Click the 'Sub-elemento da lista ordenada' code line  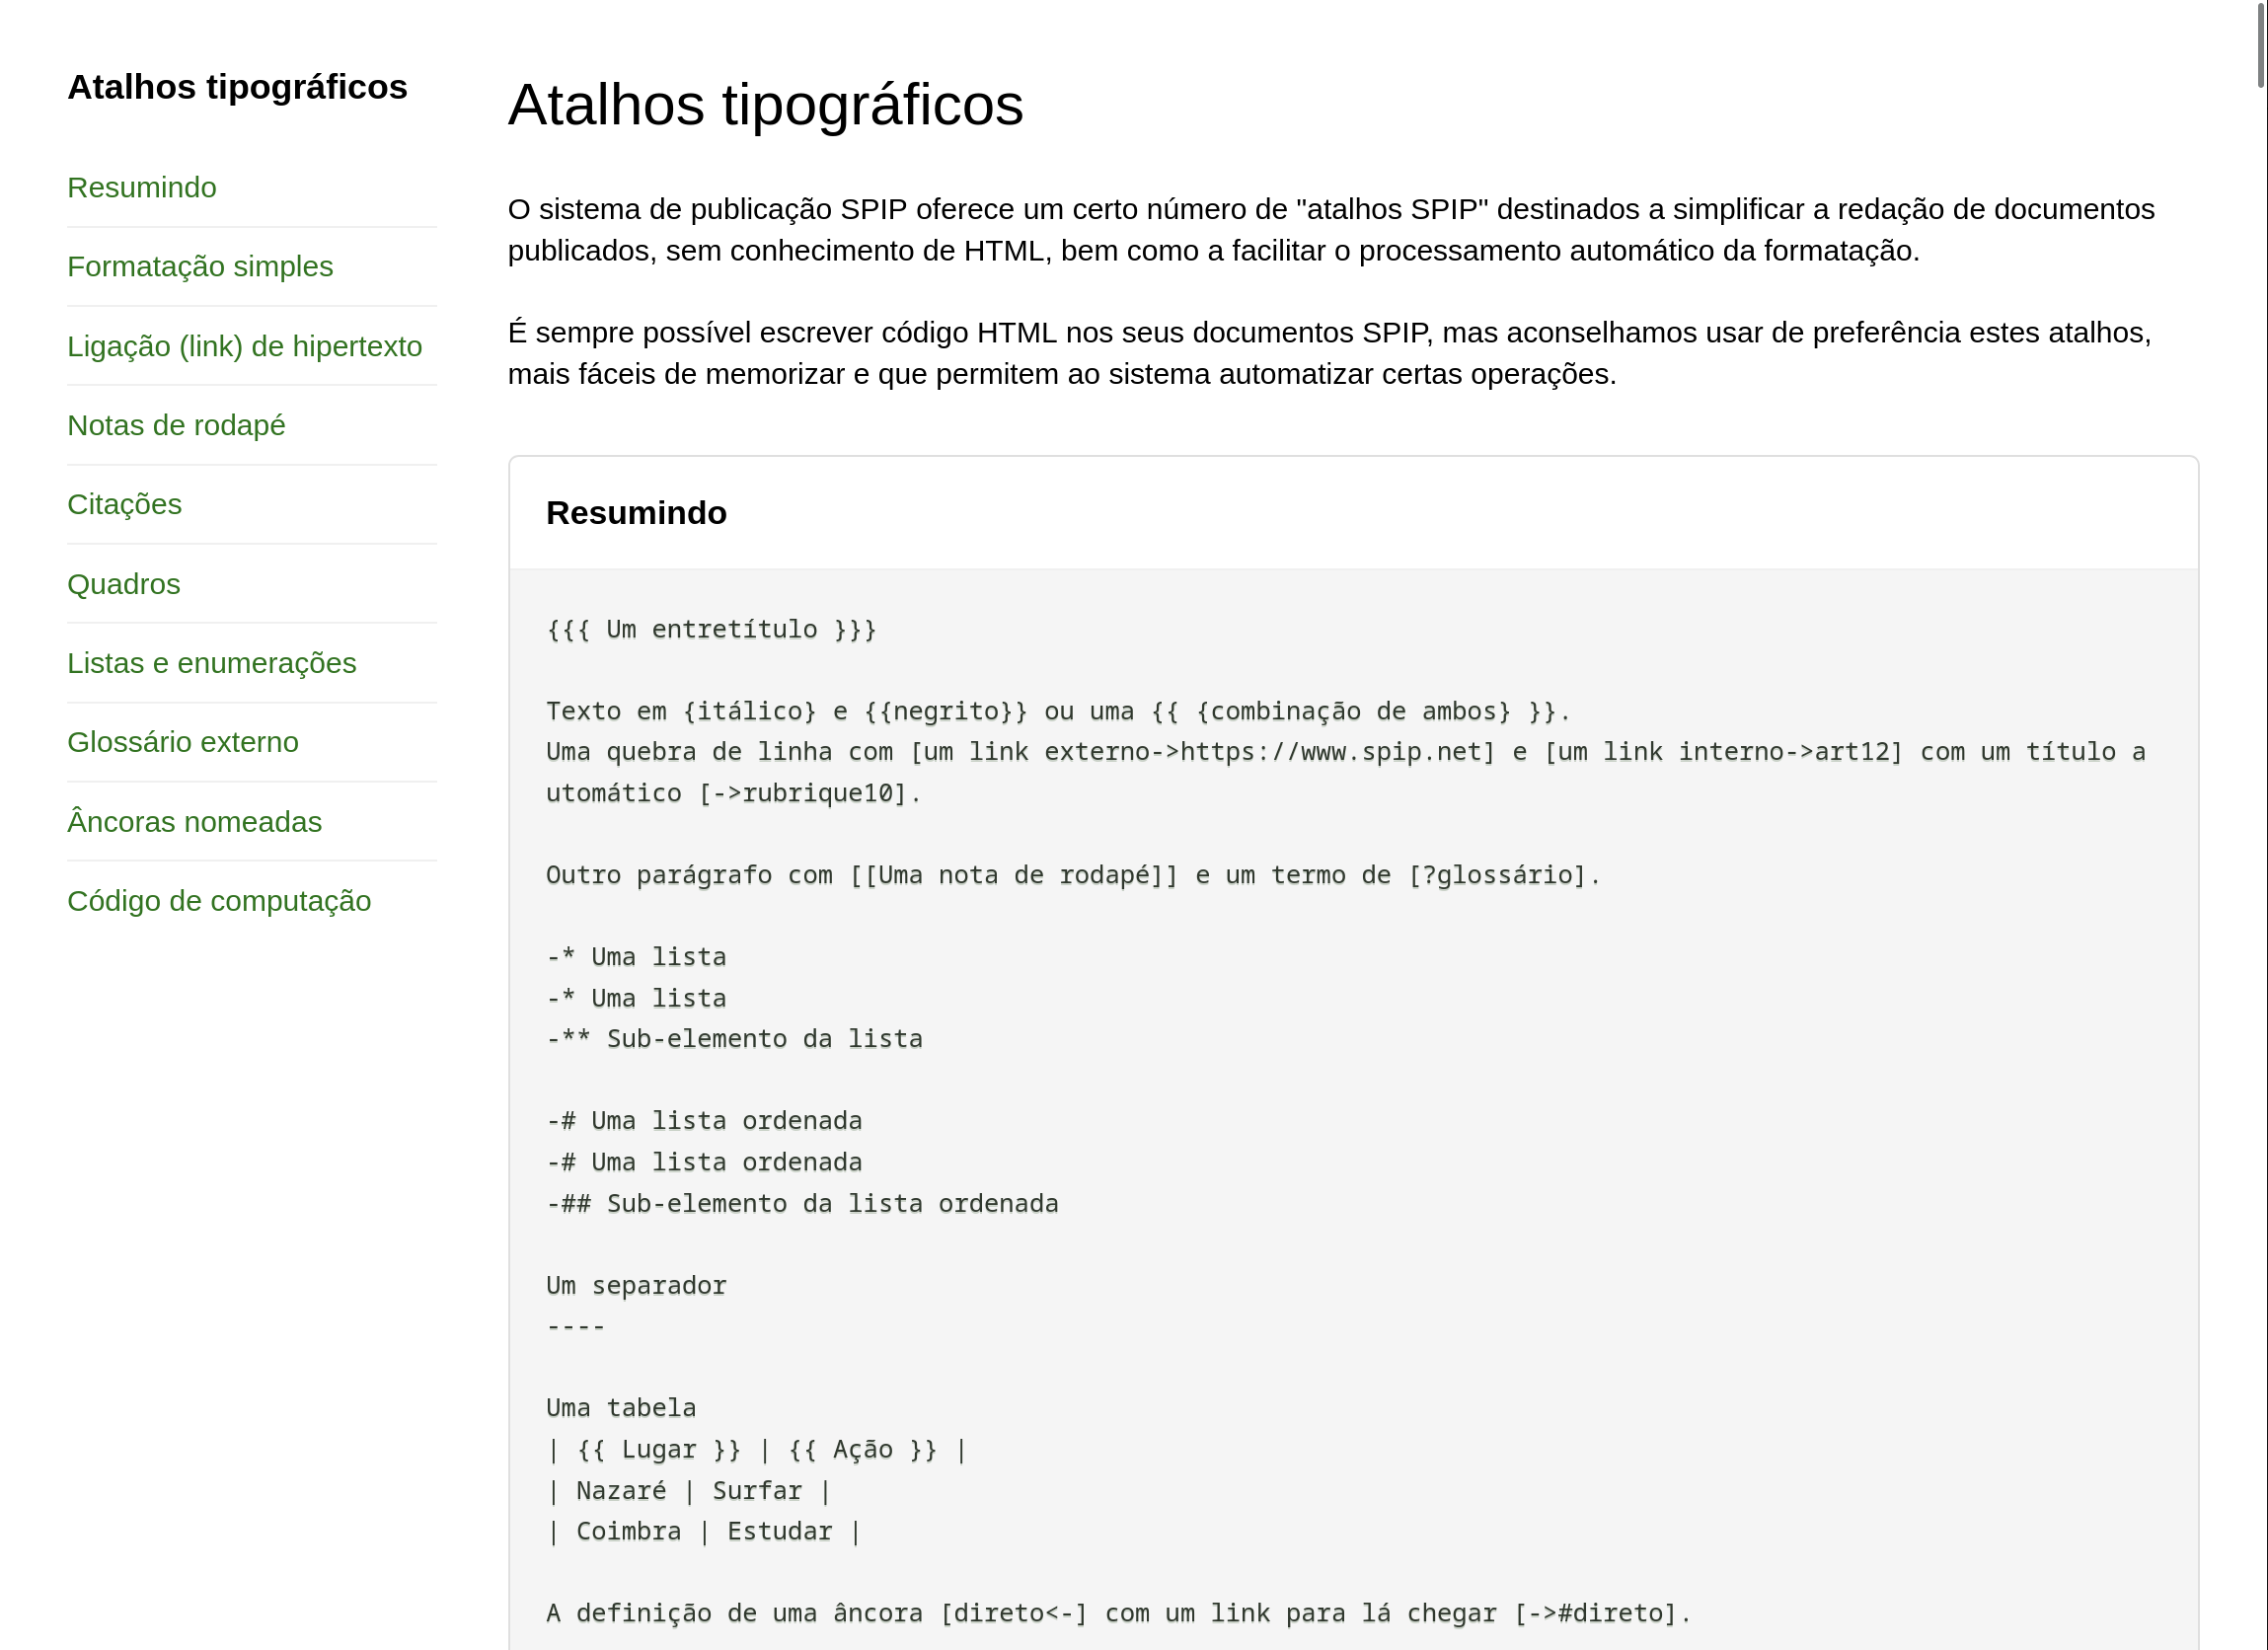[x=802, y=1204]
